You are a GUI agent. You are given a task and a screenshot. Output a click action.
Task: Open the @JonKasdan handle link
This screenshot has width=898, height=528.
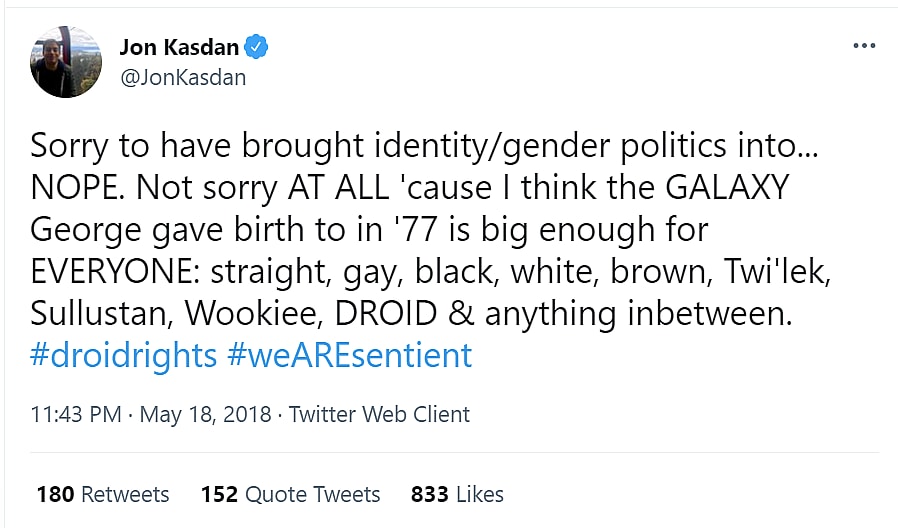(182, 77)
